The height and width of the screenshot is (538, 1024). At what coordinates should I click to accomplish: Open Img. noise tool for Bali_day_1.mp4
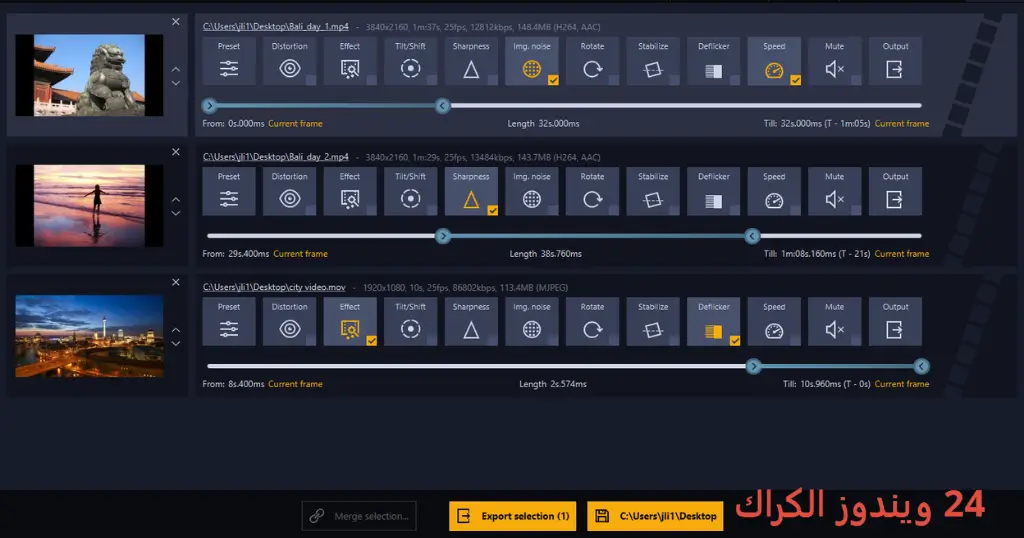pos(532,61)
